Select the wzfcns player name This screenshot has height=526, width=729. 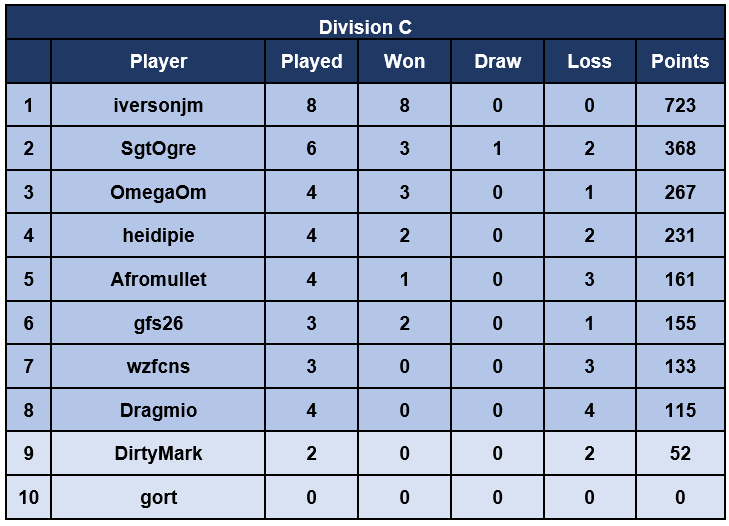tap(158, 367)
